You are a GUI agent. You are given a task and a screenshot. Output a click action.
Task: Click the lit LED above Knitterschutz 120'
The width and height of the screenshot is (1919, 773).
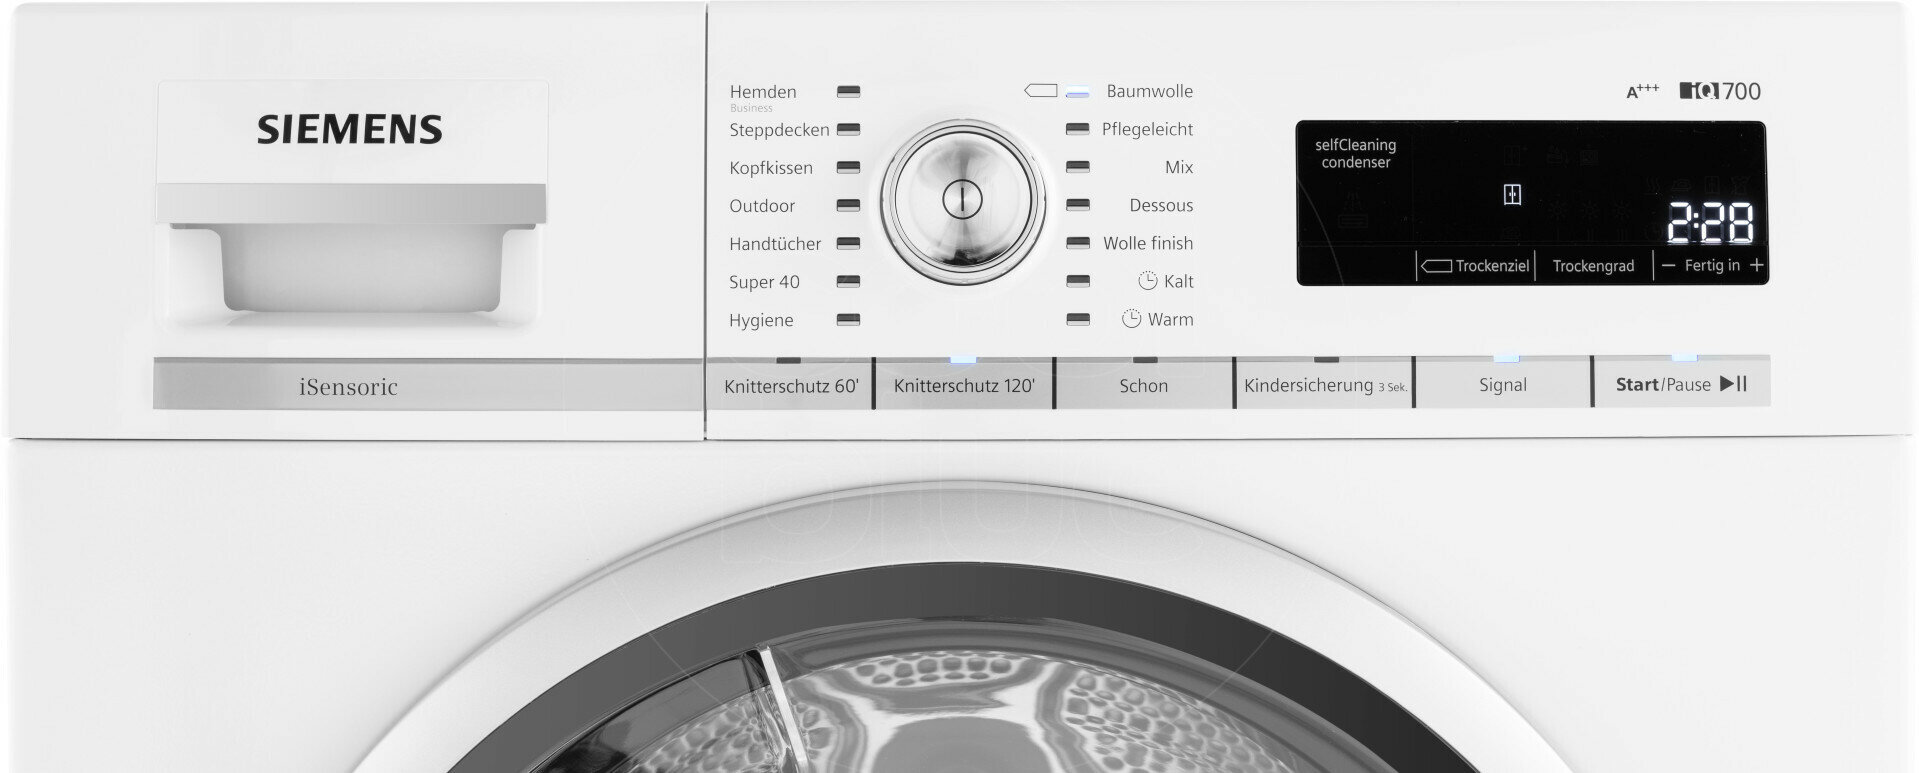(962, 358)
